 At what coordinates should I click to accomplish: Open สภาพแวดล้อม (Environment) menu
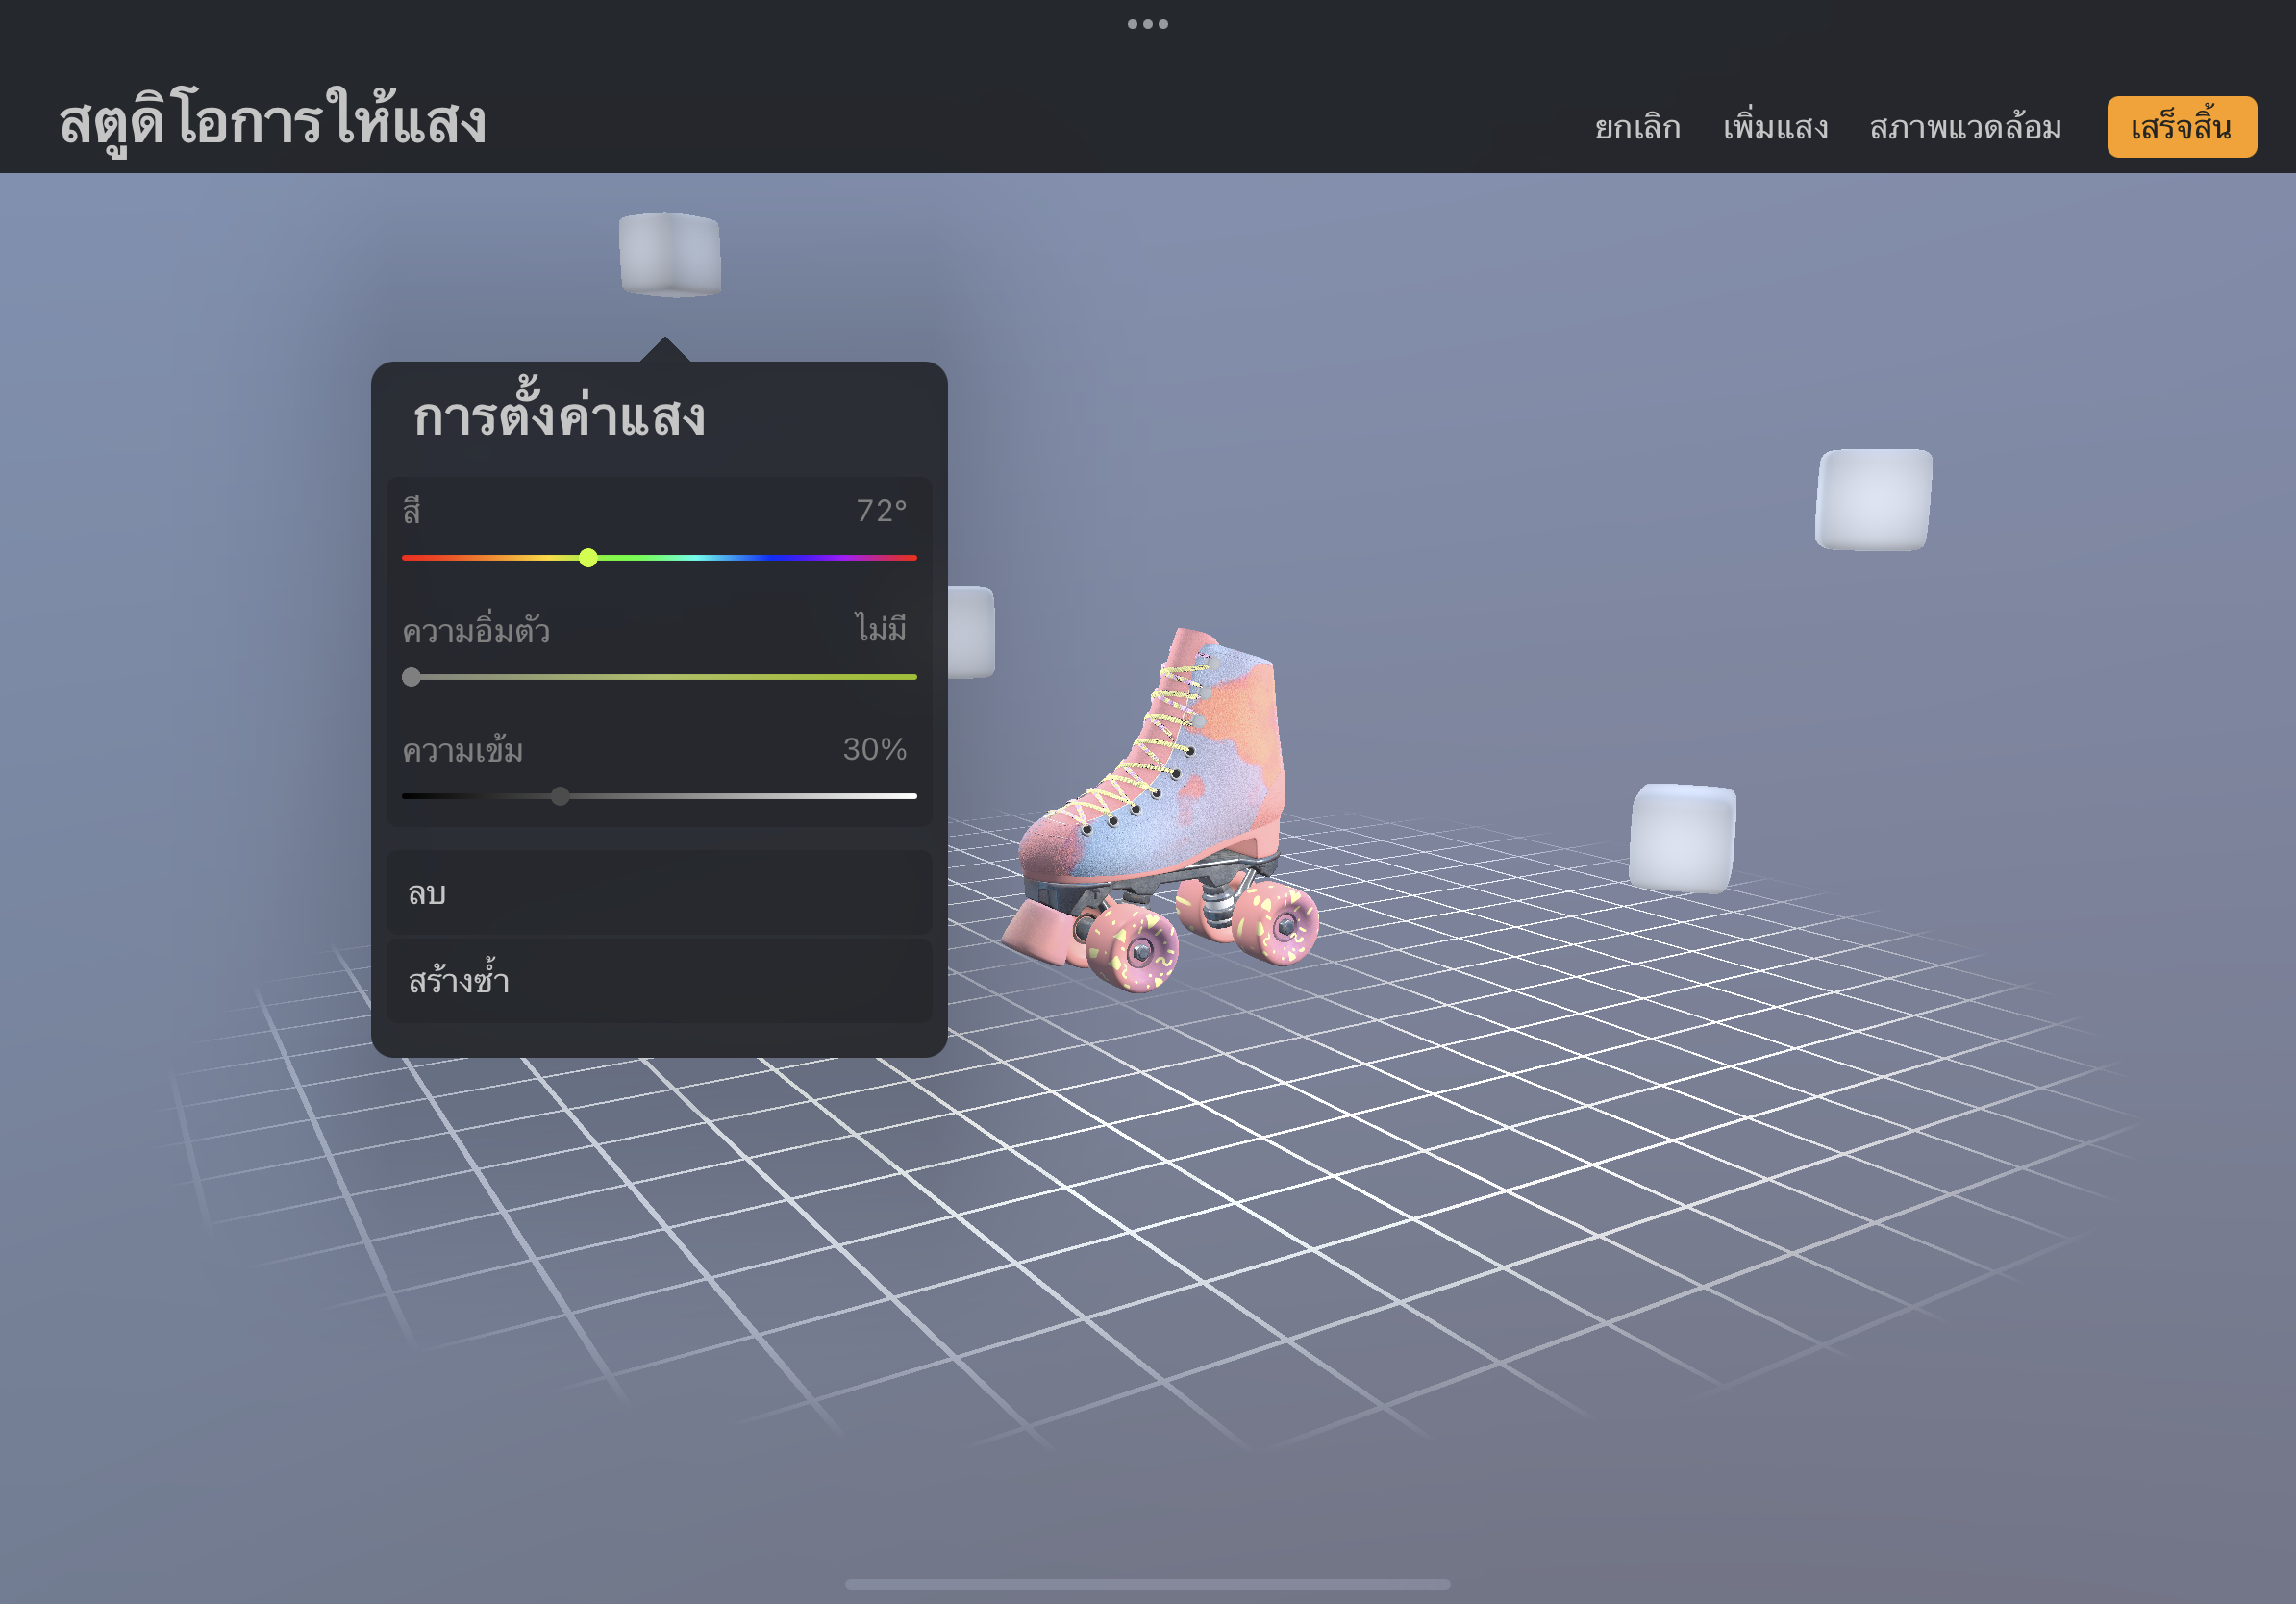click(x=1965, y=128)
